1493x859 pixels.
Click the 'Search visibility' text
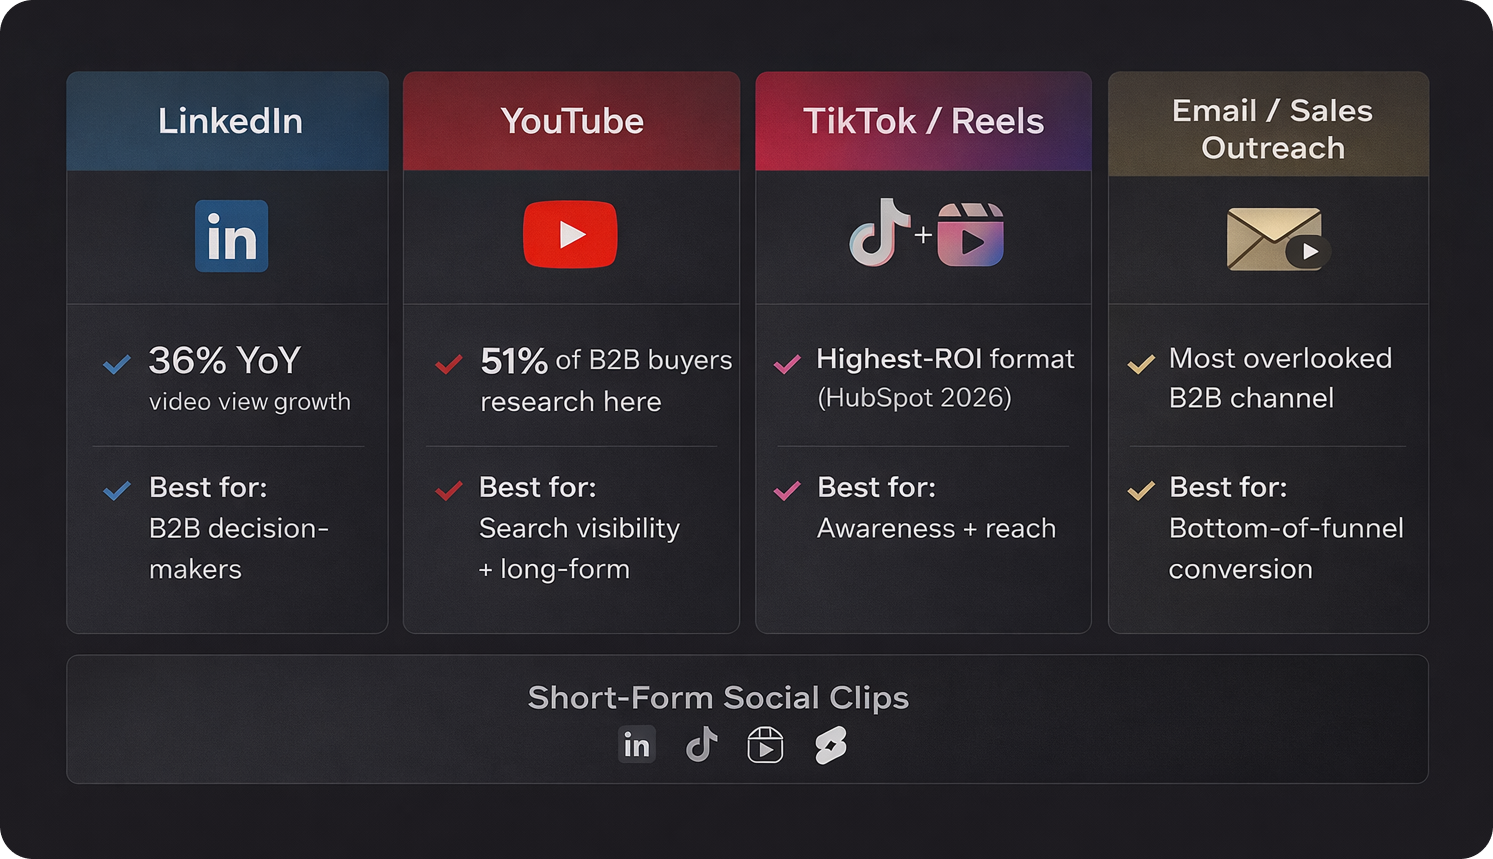(580, 528)
